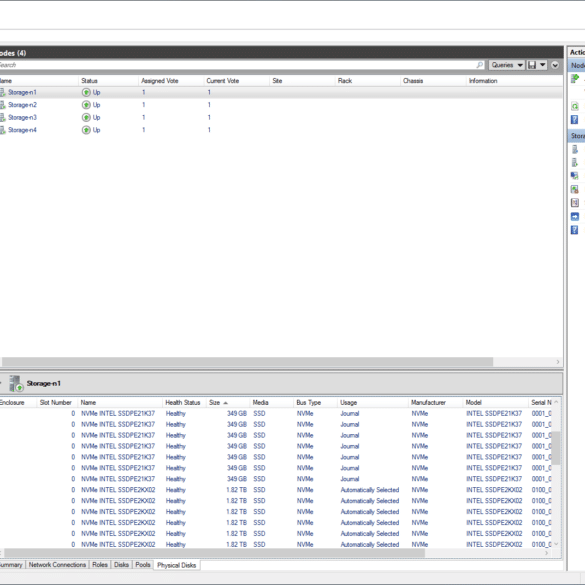
Task: Sort by Health Status column header
Action: pos(184,403)
